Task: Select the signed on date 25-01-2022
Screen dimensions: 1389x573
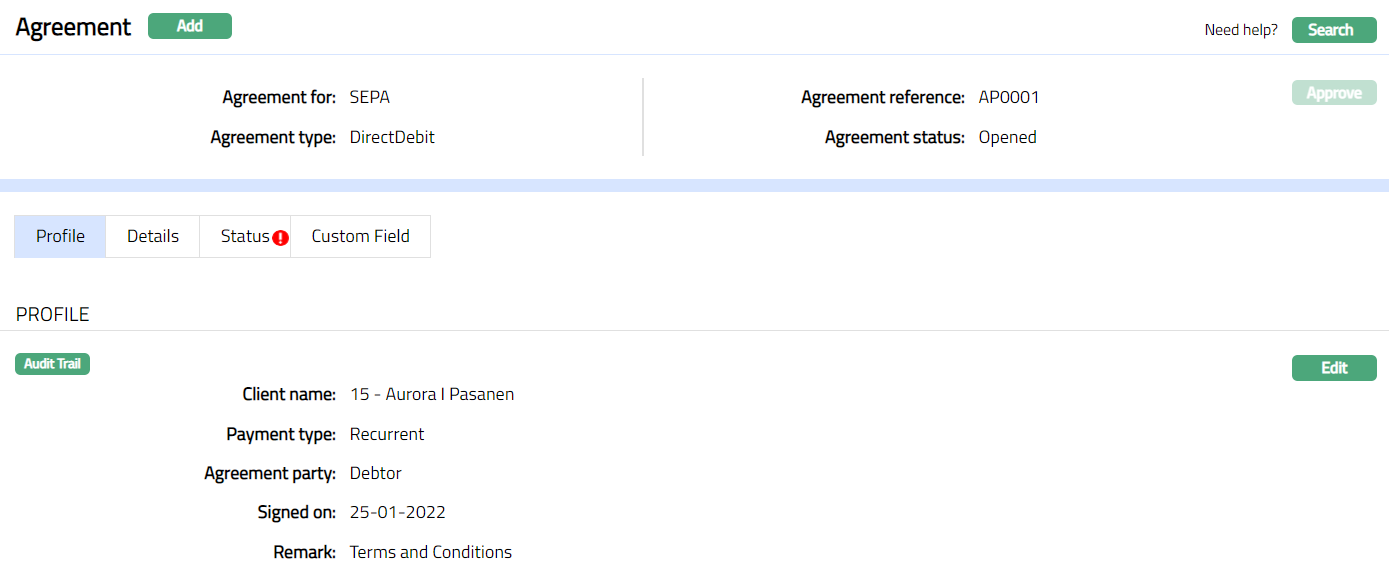Action: pos(398,513)
